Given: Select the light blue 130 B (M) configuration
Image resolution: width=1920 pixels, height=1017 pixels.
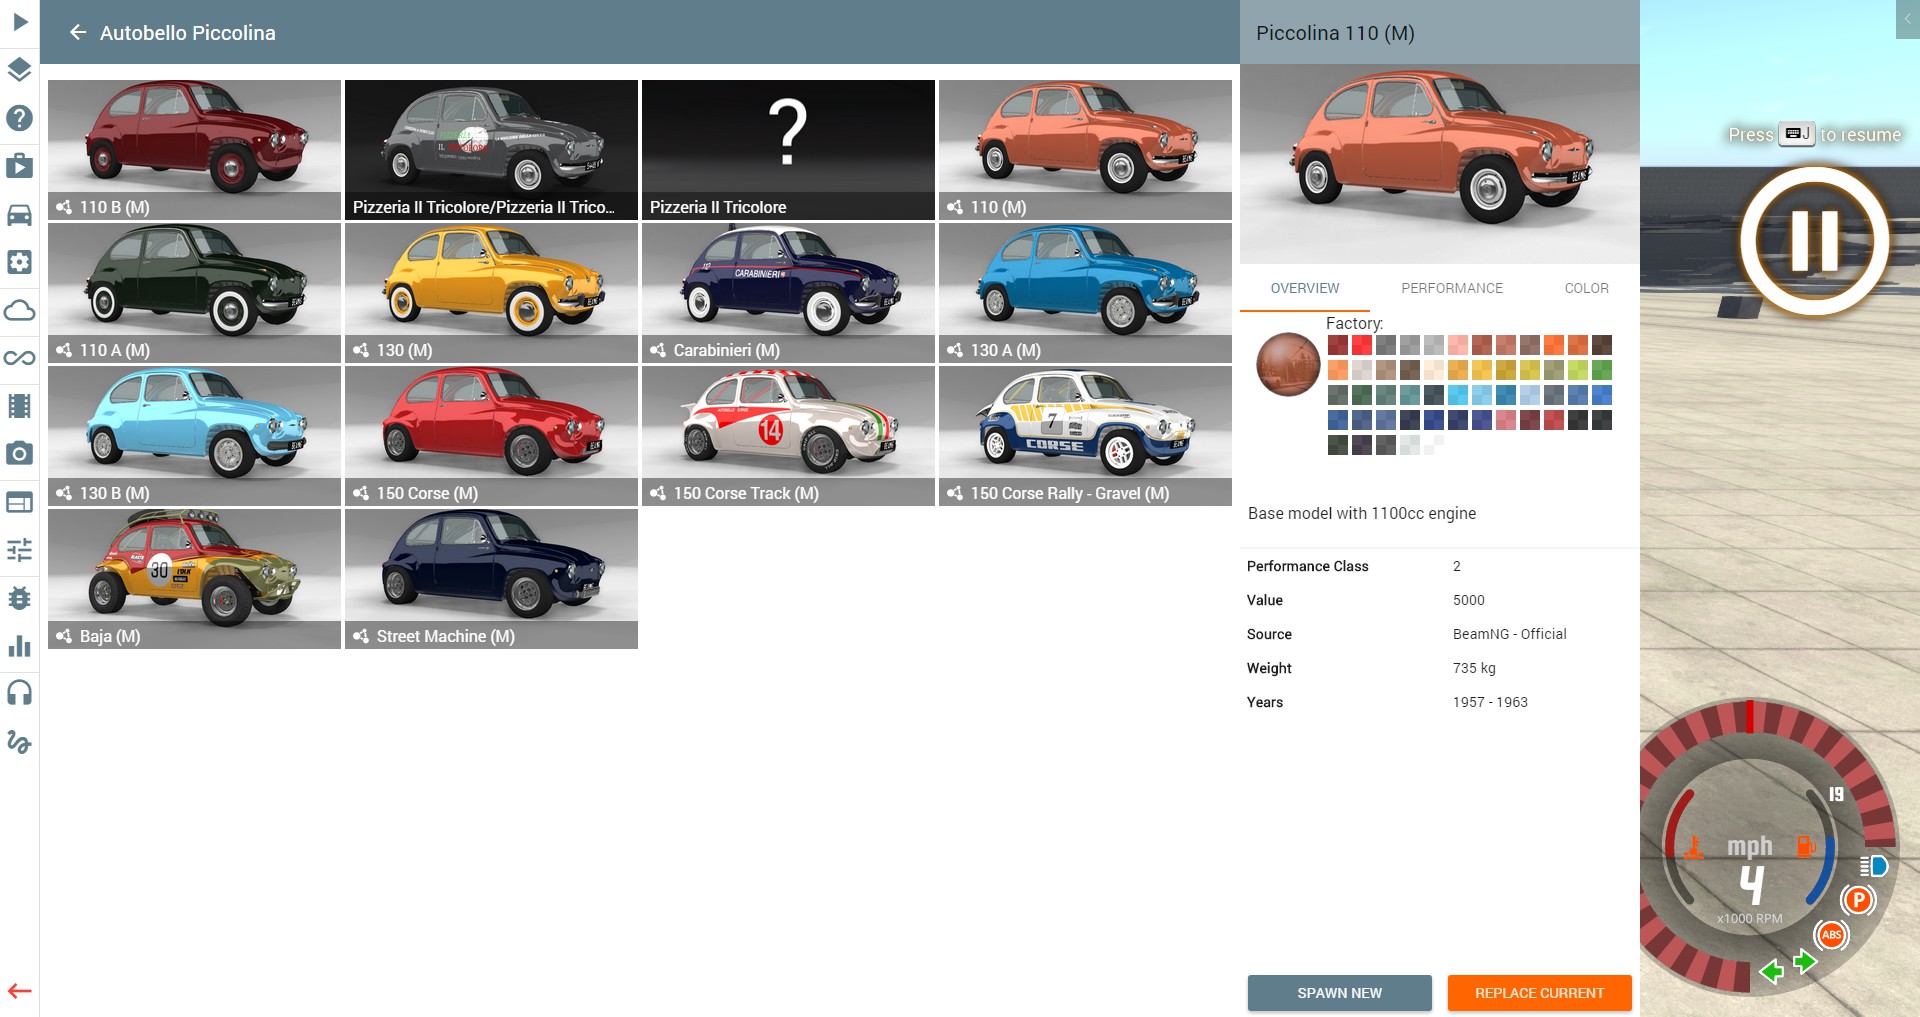Looking at the screenshot, I should [x=194, y=436].
